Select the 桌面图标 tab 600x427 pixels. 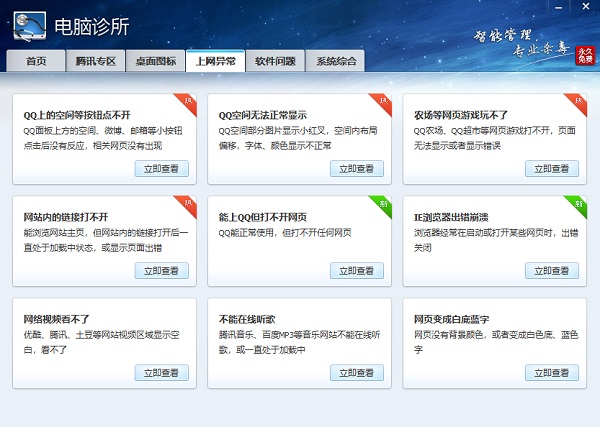point(155,61)
